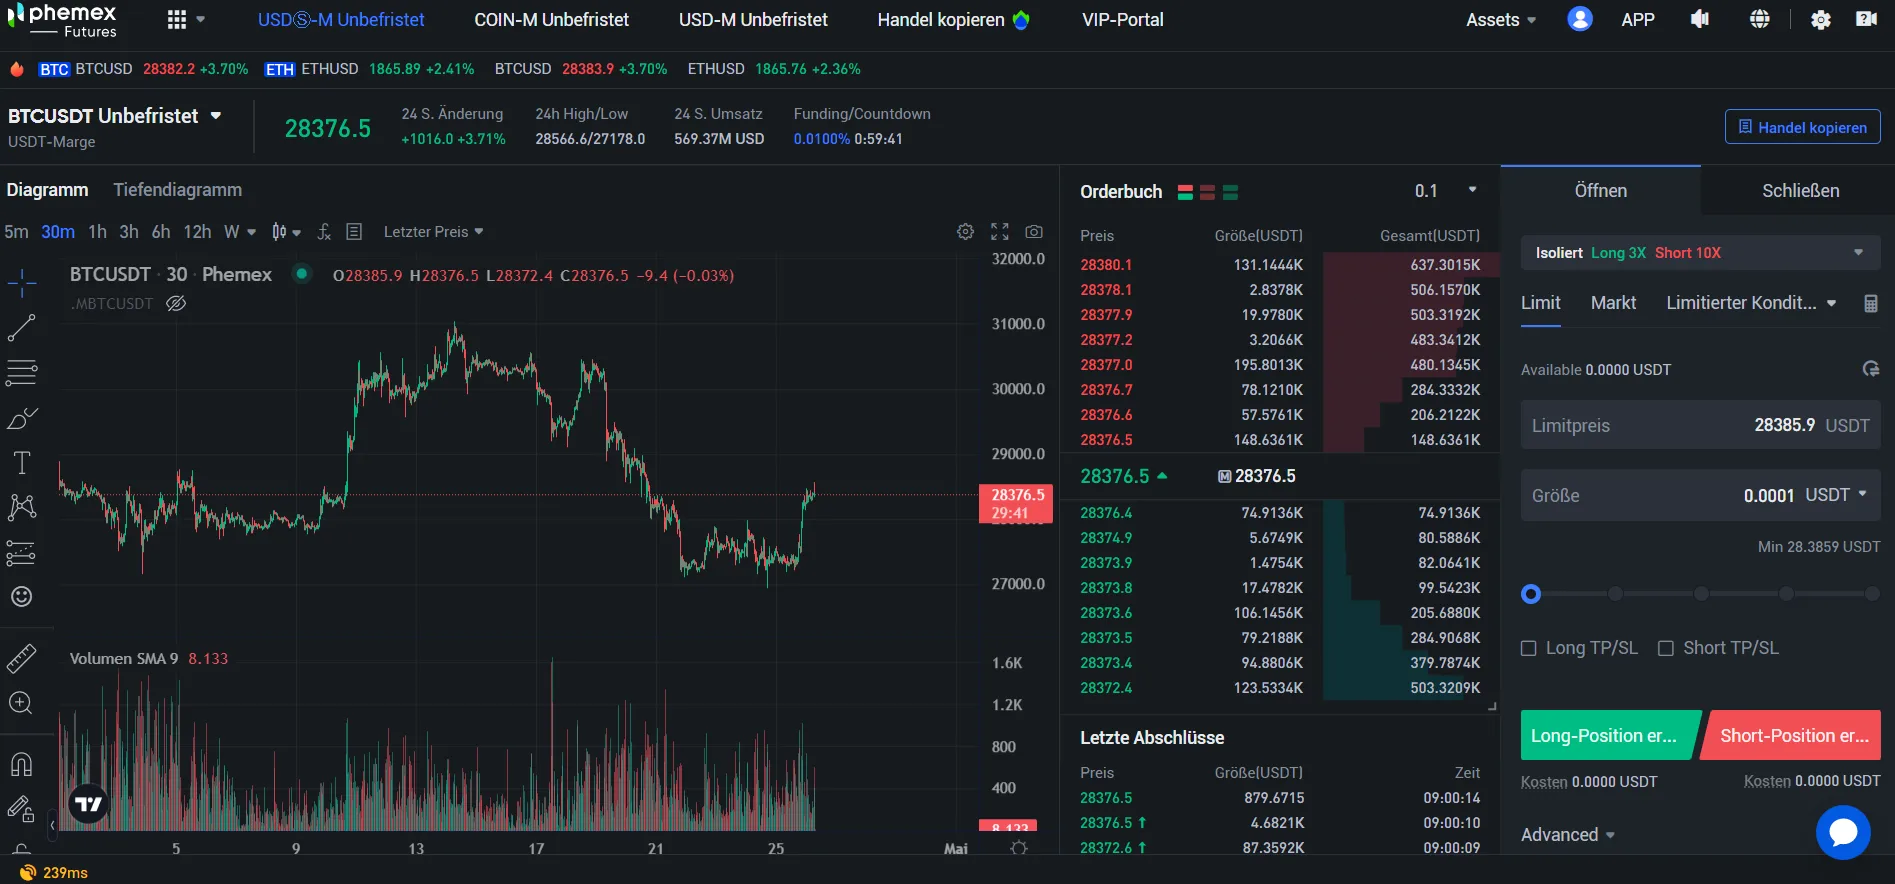Open the VIP-Portal menu item
Image resolution: width=1895 pixels, height=884 pixels.
1122,19
